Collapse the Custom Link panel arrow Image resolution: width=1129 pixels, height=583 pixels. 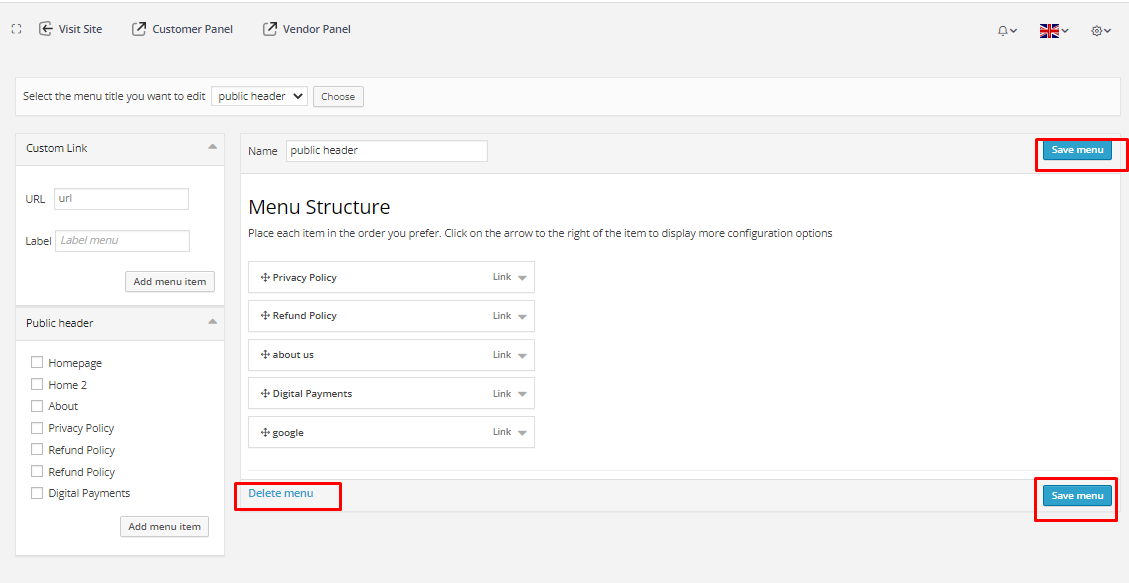click(212, 147)
